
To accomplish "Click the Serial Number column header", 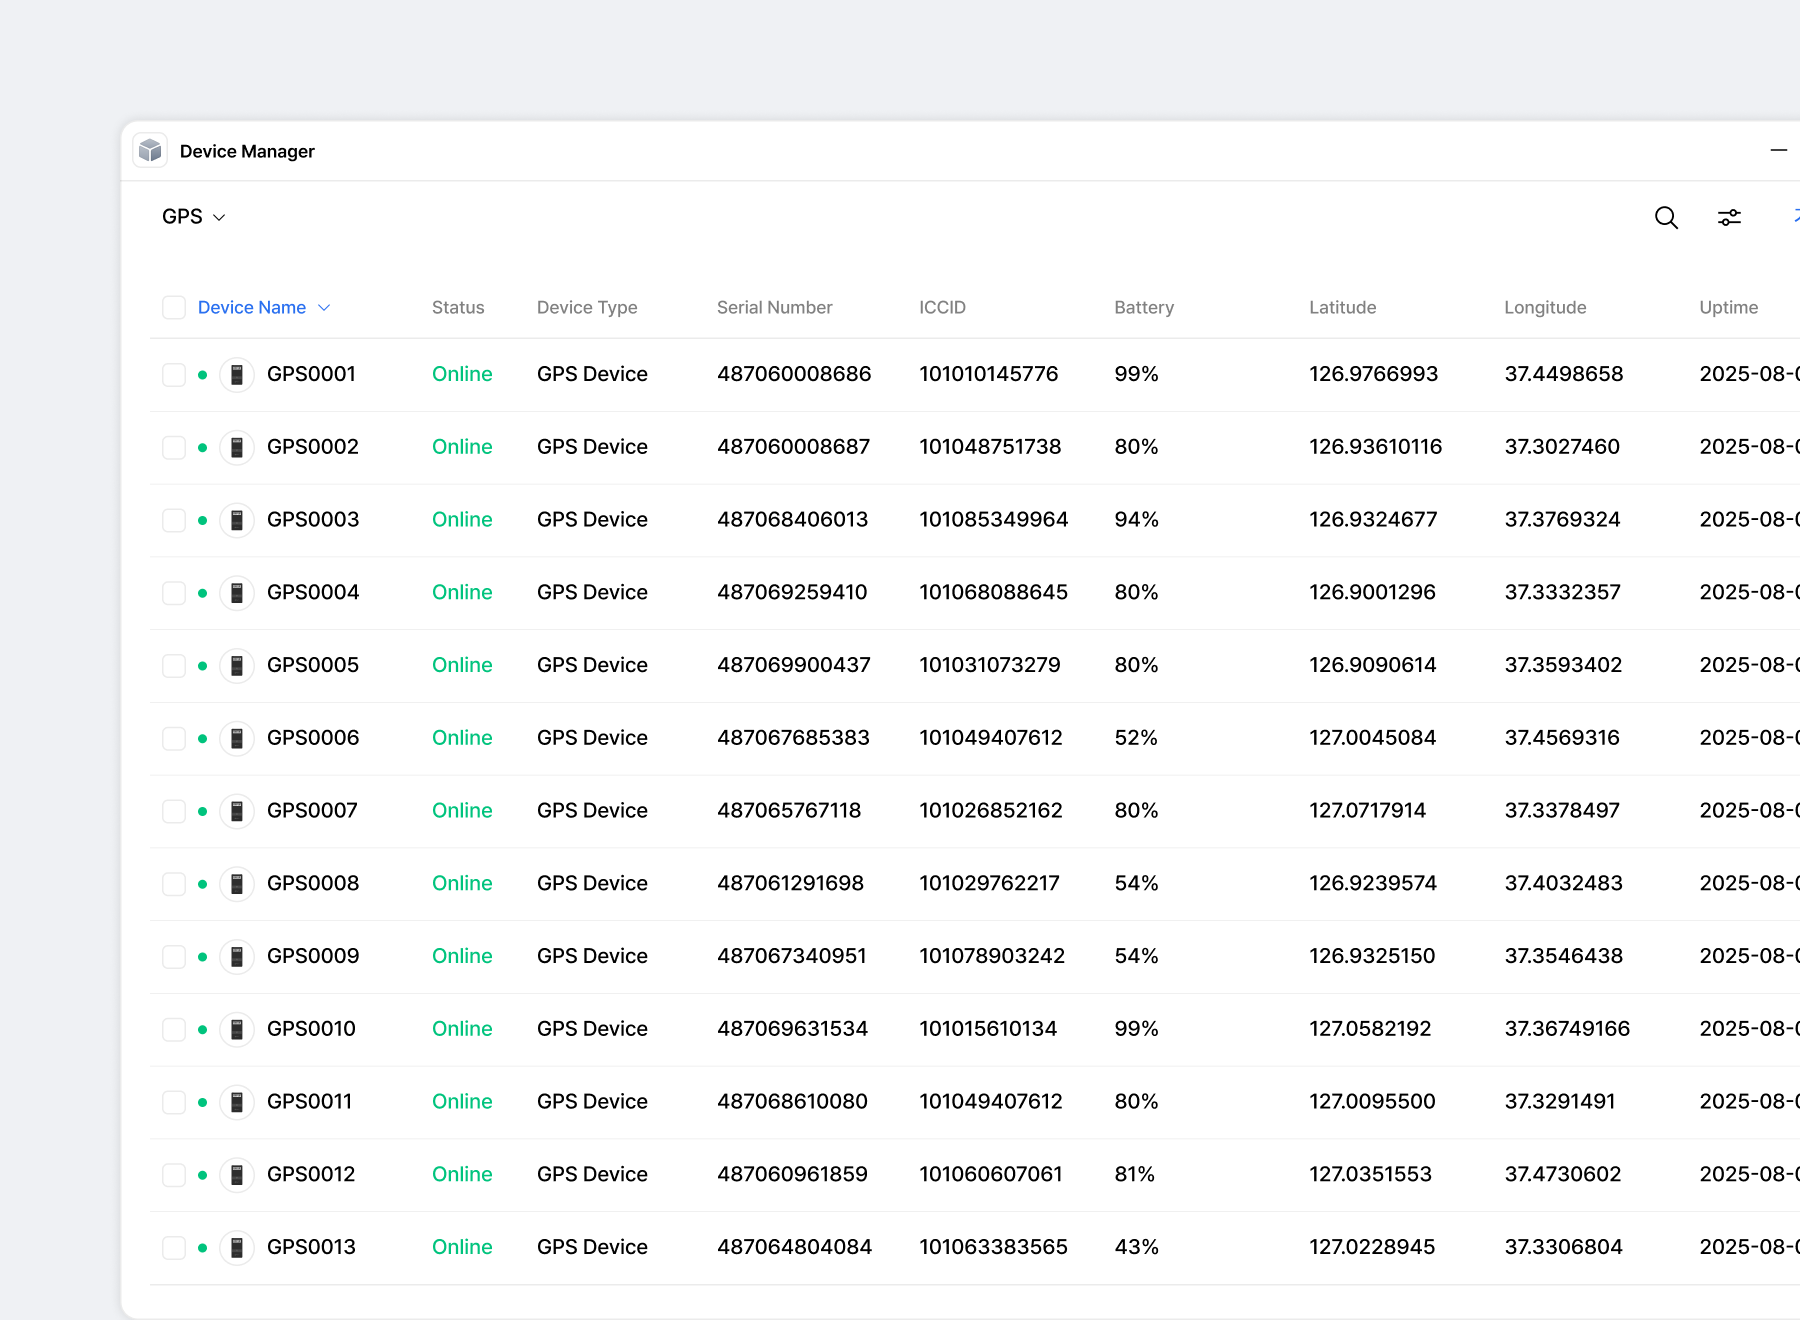I will (774, 308).
